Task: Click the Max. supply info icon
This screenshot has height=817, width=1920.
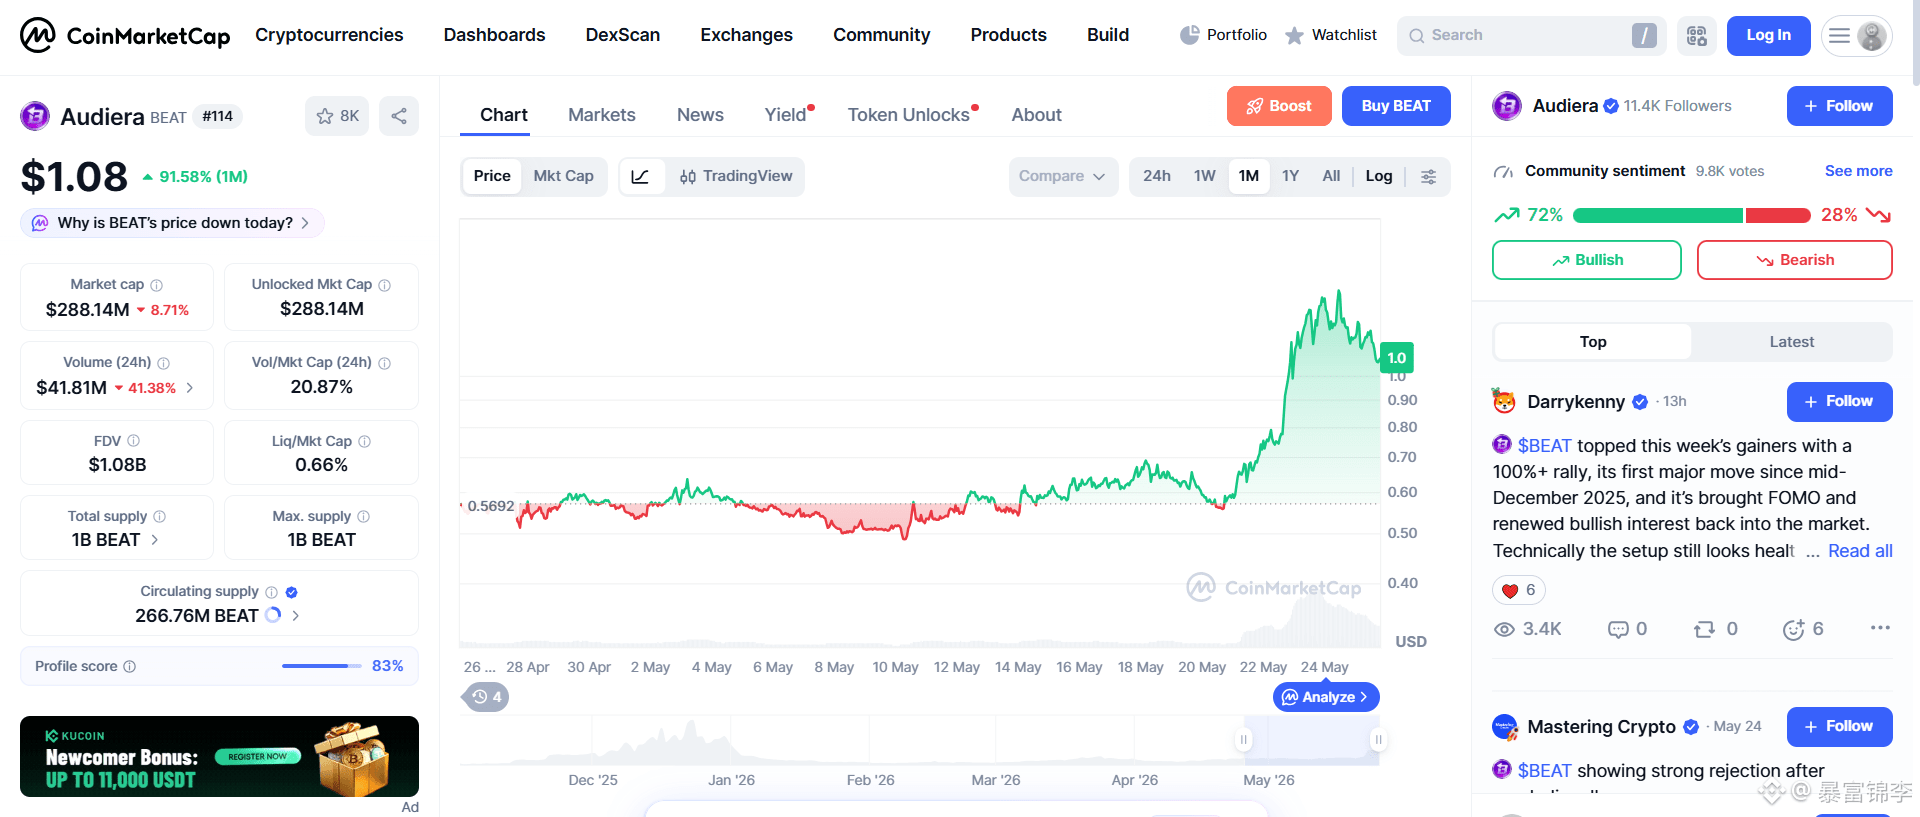Action: (364, 517)
